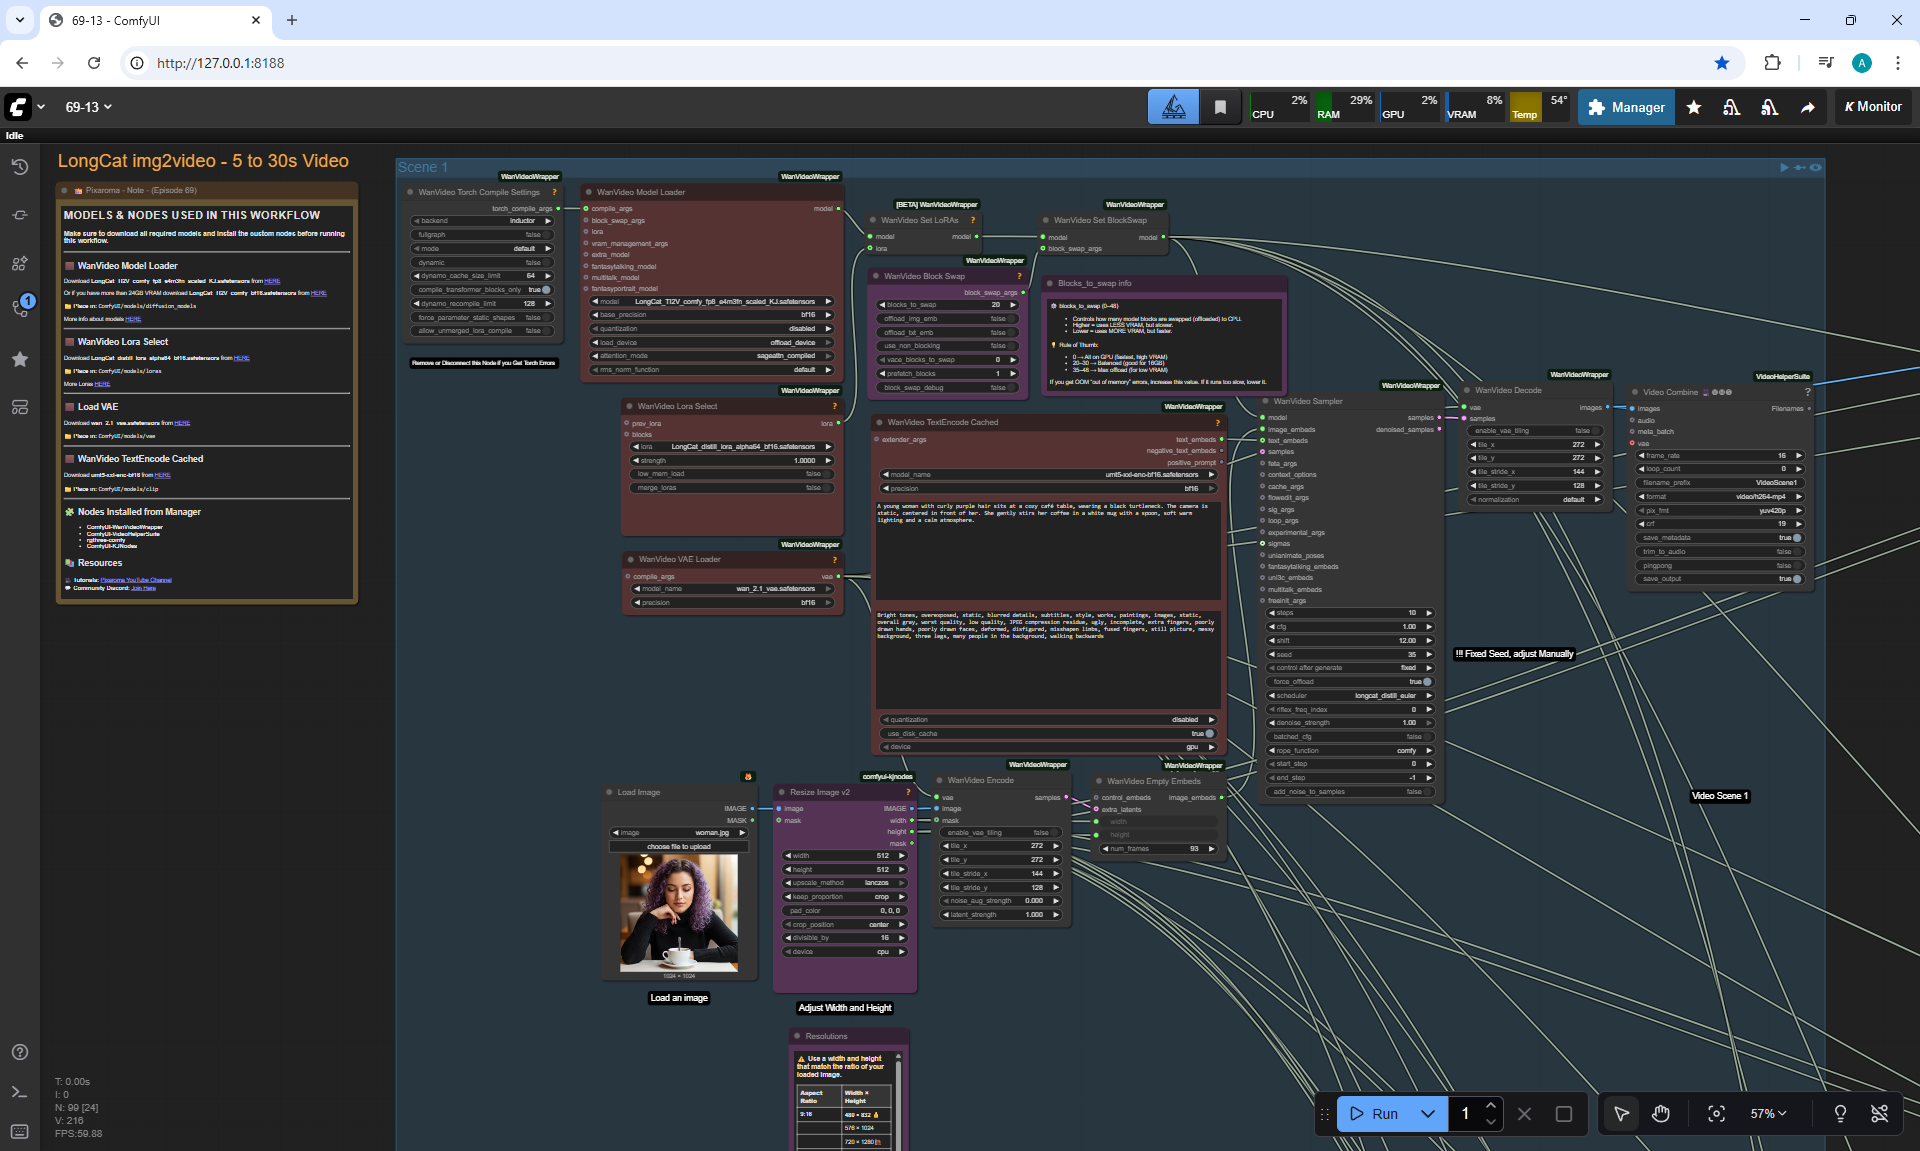Toggle force_offload in WanVideo Sampler
1920x1151 pixels.
[1426, 682]
